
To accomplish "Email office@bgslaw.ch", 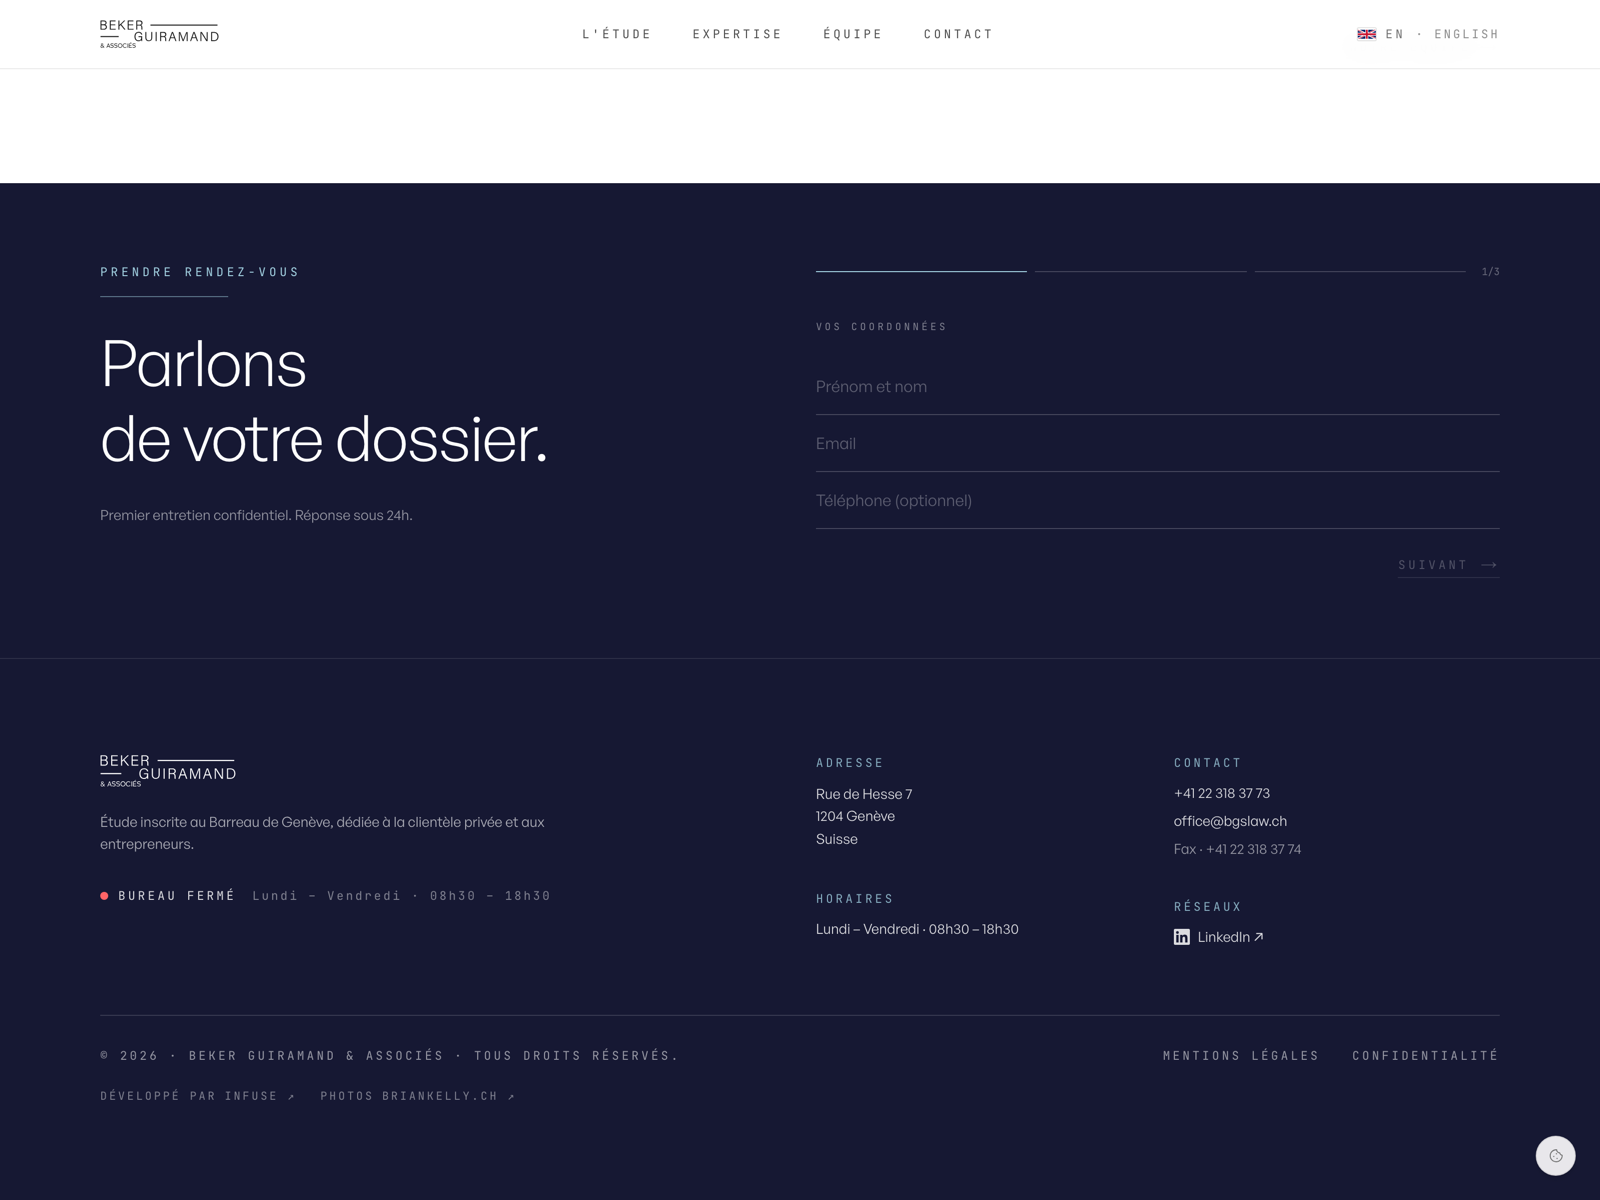I will [1230, 821].
